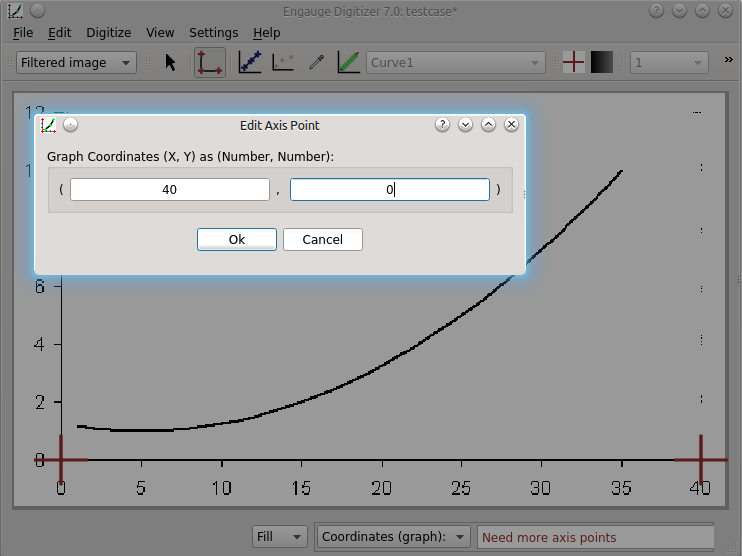Activate the green Segment Fill tool
The height and width of the screenshot is (556, 742).
click(x=349, y=63)
